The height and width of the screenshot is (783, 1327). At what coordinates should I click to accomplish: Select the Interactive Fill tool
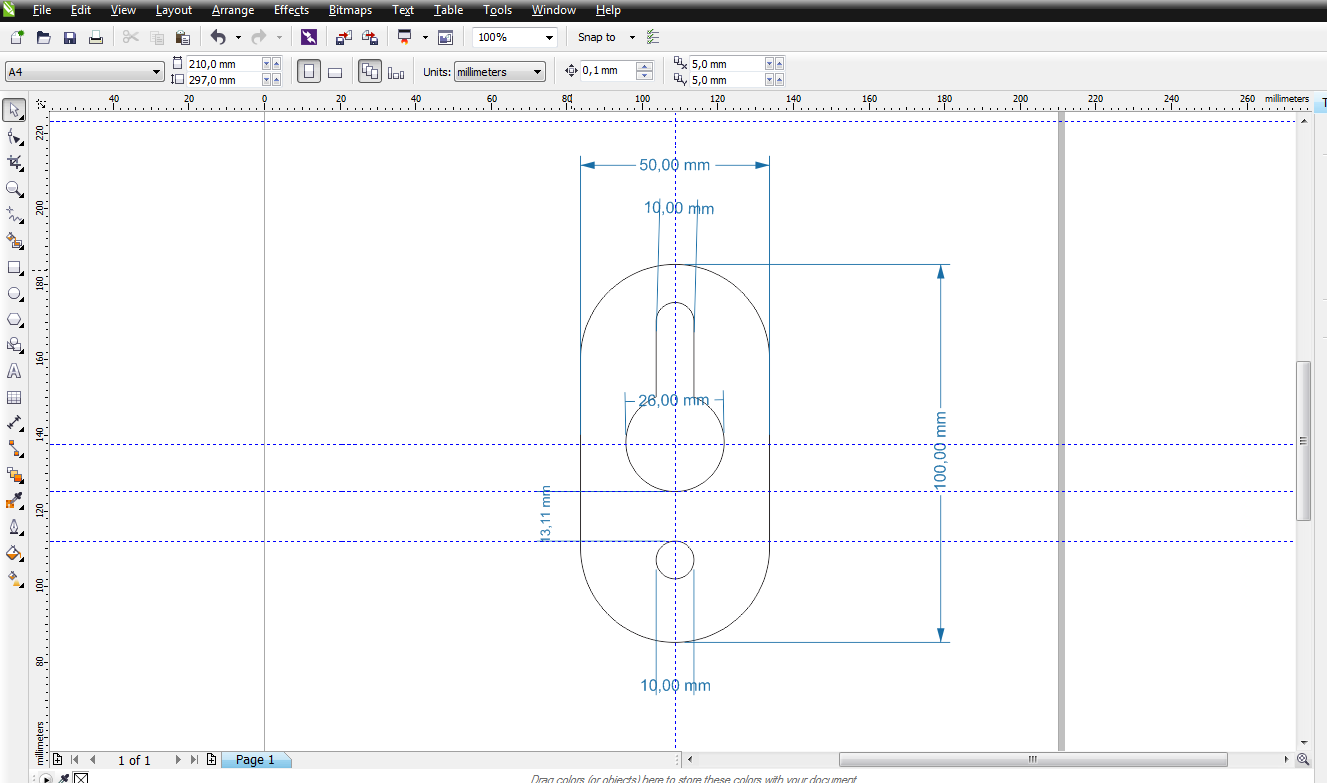(x=14, y=578)
